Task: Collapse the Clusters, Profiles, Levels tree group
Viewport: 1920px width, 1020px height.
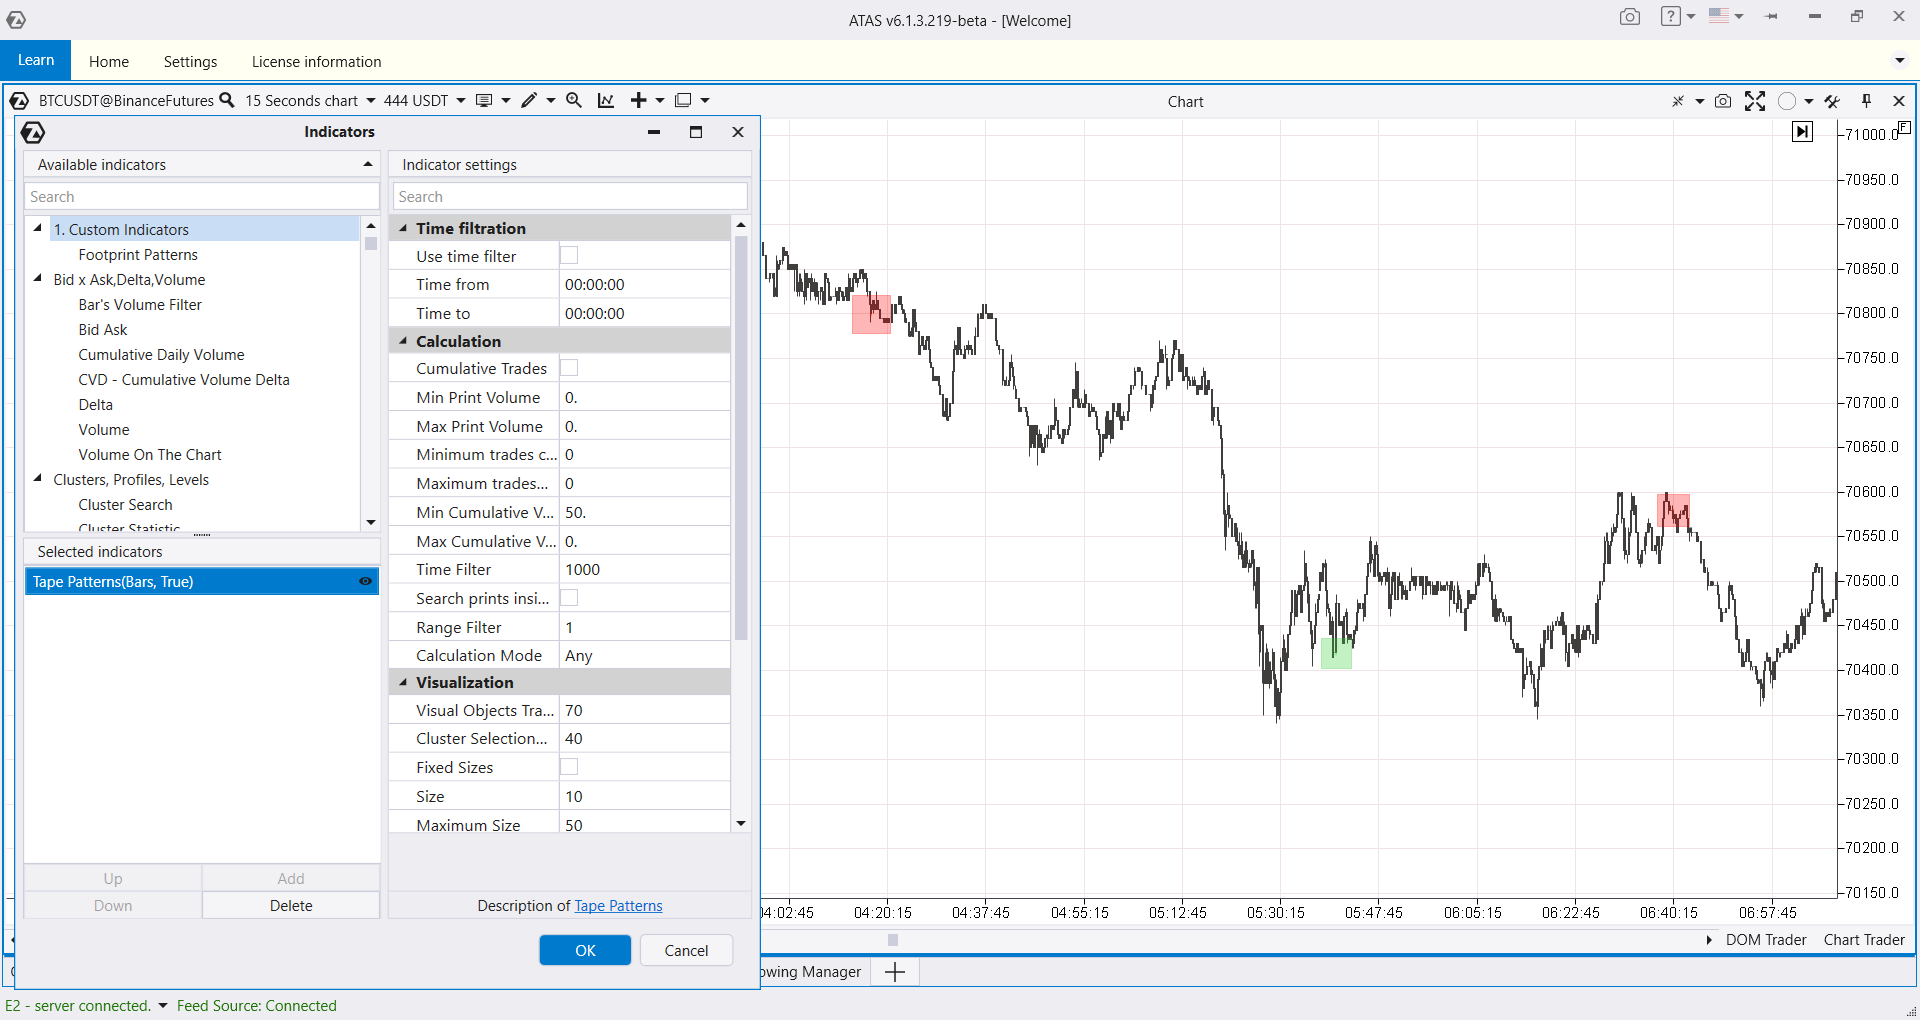Action: tap(38, 479)
